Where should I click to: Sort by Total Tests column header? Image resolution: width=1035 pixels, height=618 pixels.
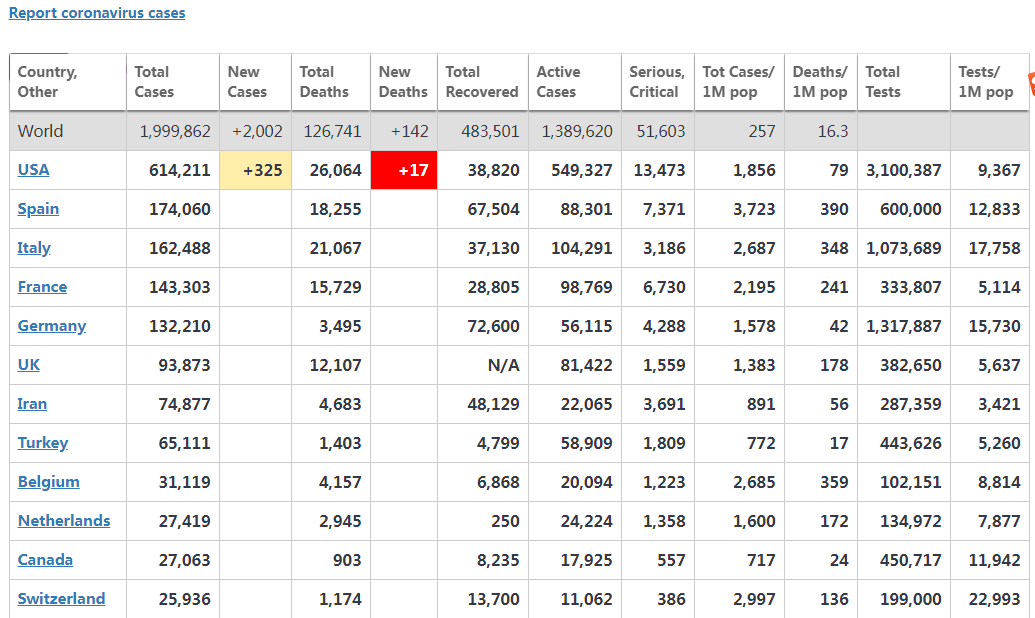904,82
